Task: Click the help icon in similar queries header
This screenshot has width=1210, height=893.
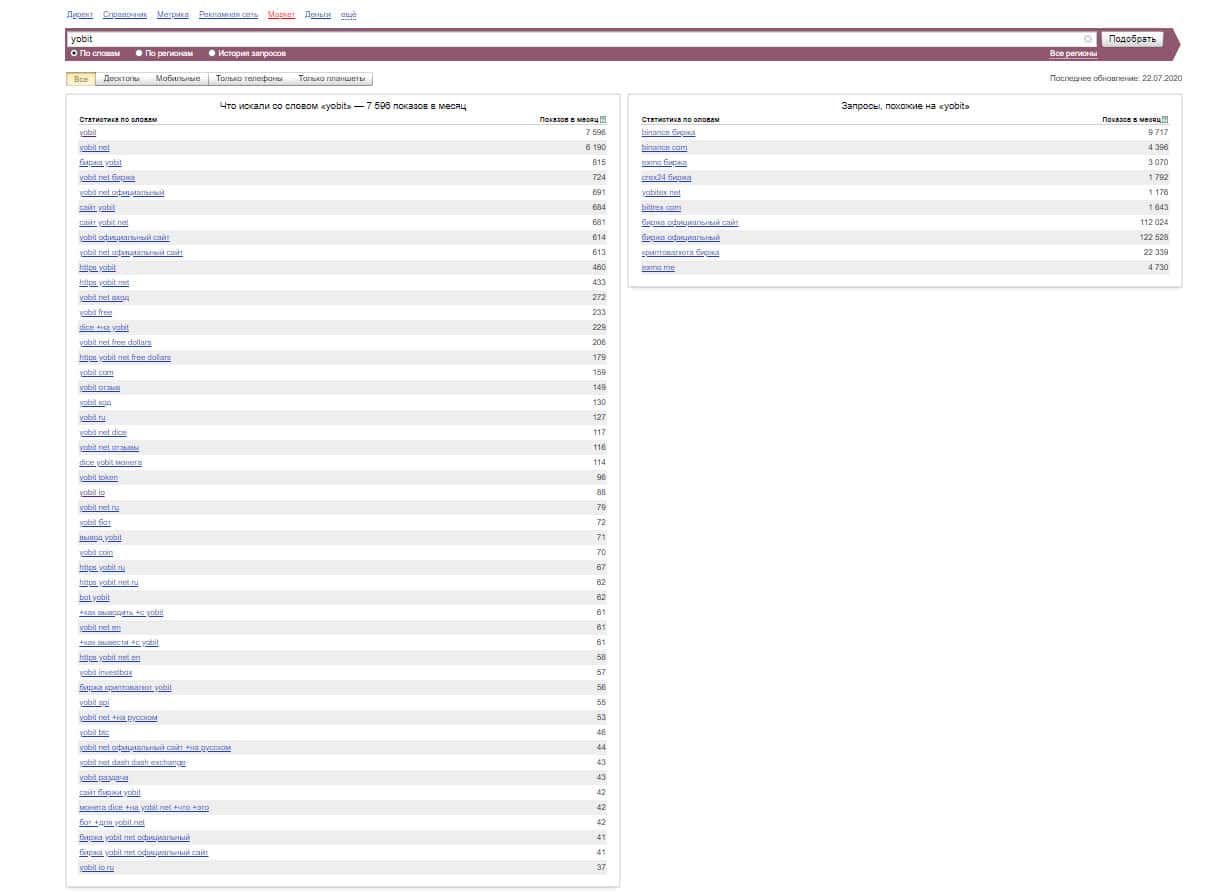Action: [1165, 120]
